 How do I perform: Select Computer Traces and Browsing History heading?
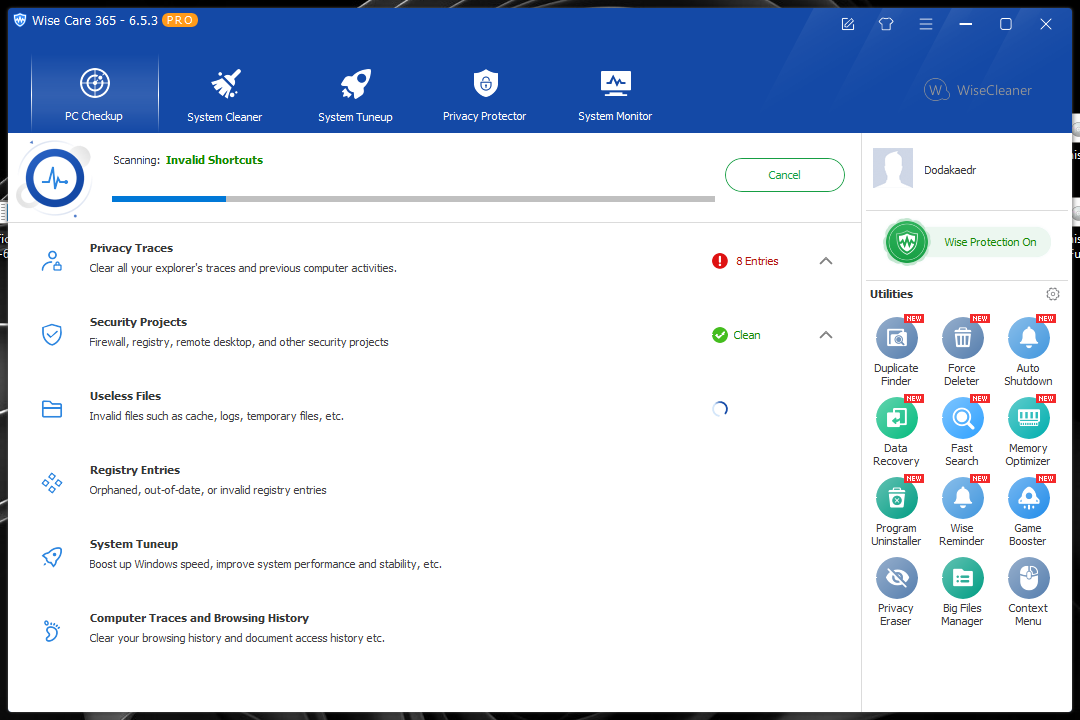(199, 618)
